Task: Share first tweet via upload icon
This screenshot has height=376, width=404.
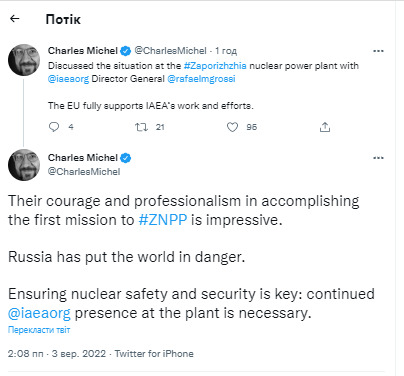Action: click(x=325, y=127)
